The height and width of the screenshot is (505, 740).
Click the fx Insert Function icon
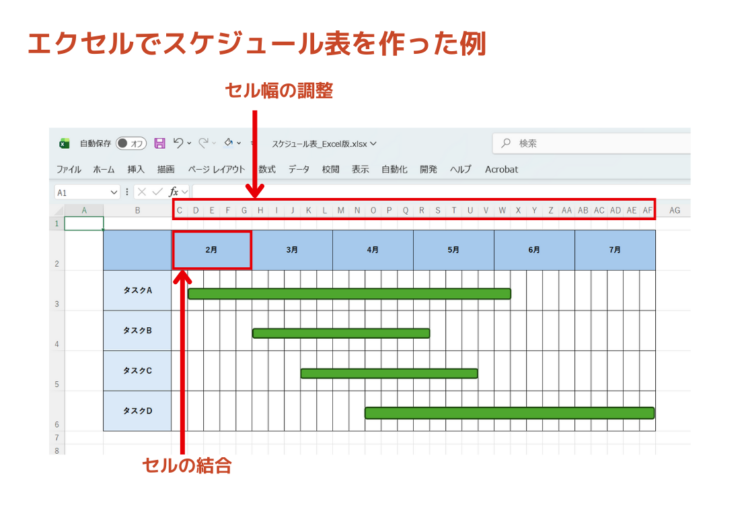point(174,192)
